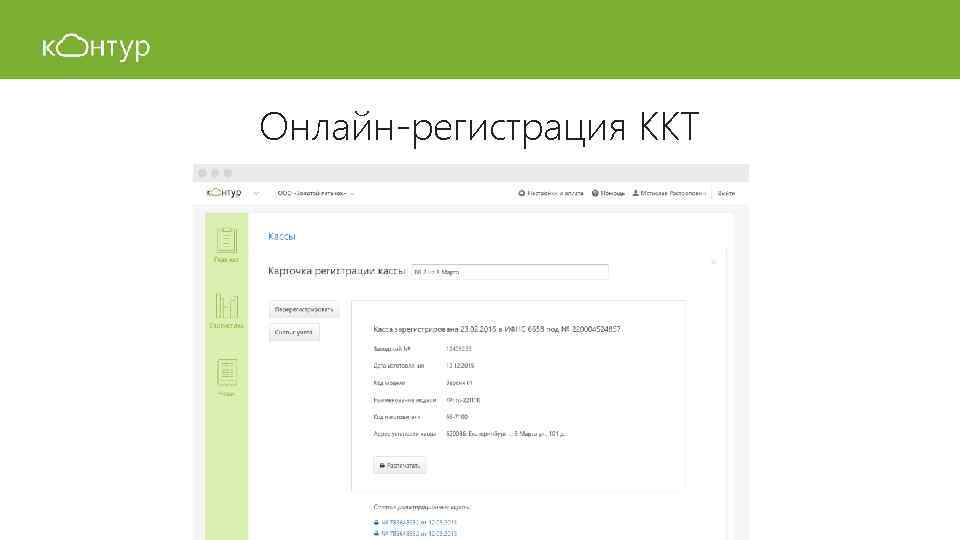Click the Перерегистрировать button
Viewport: 960px width, 540px height.
(304, 309)
